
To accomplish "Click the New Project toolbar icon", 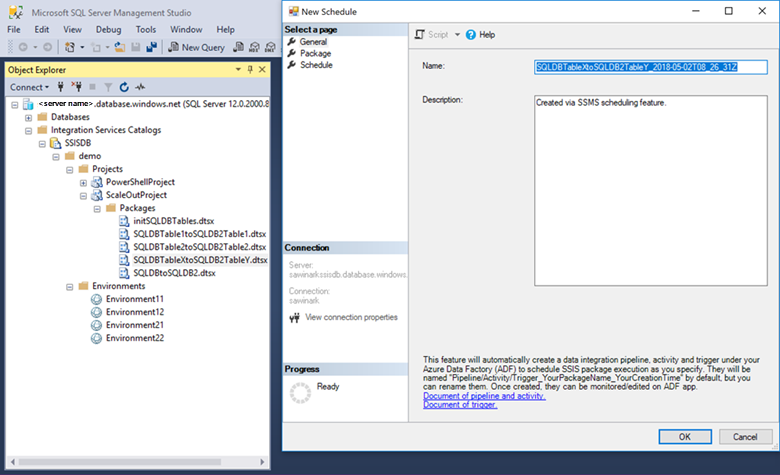I will pyautogui.click(x=70, y=47).
